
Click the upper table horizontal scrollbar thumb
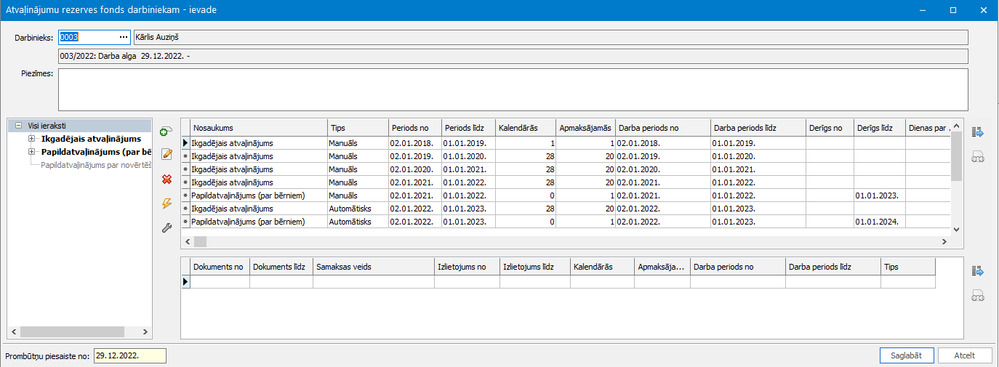[x=200, y=242]
